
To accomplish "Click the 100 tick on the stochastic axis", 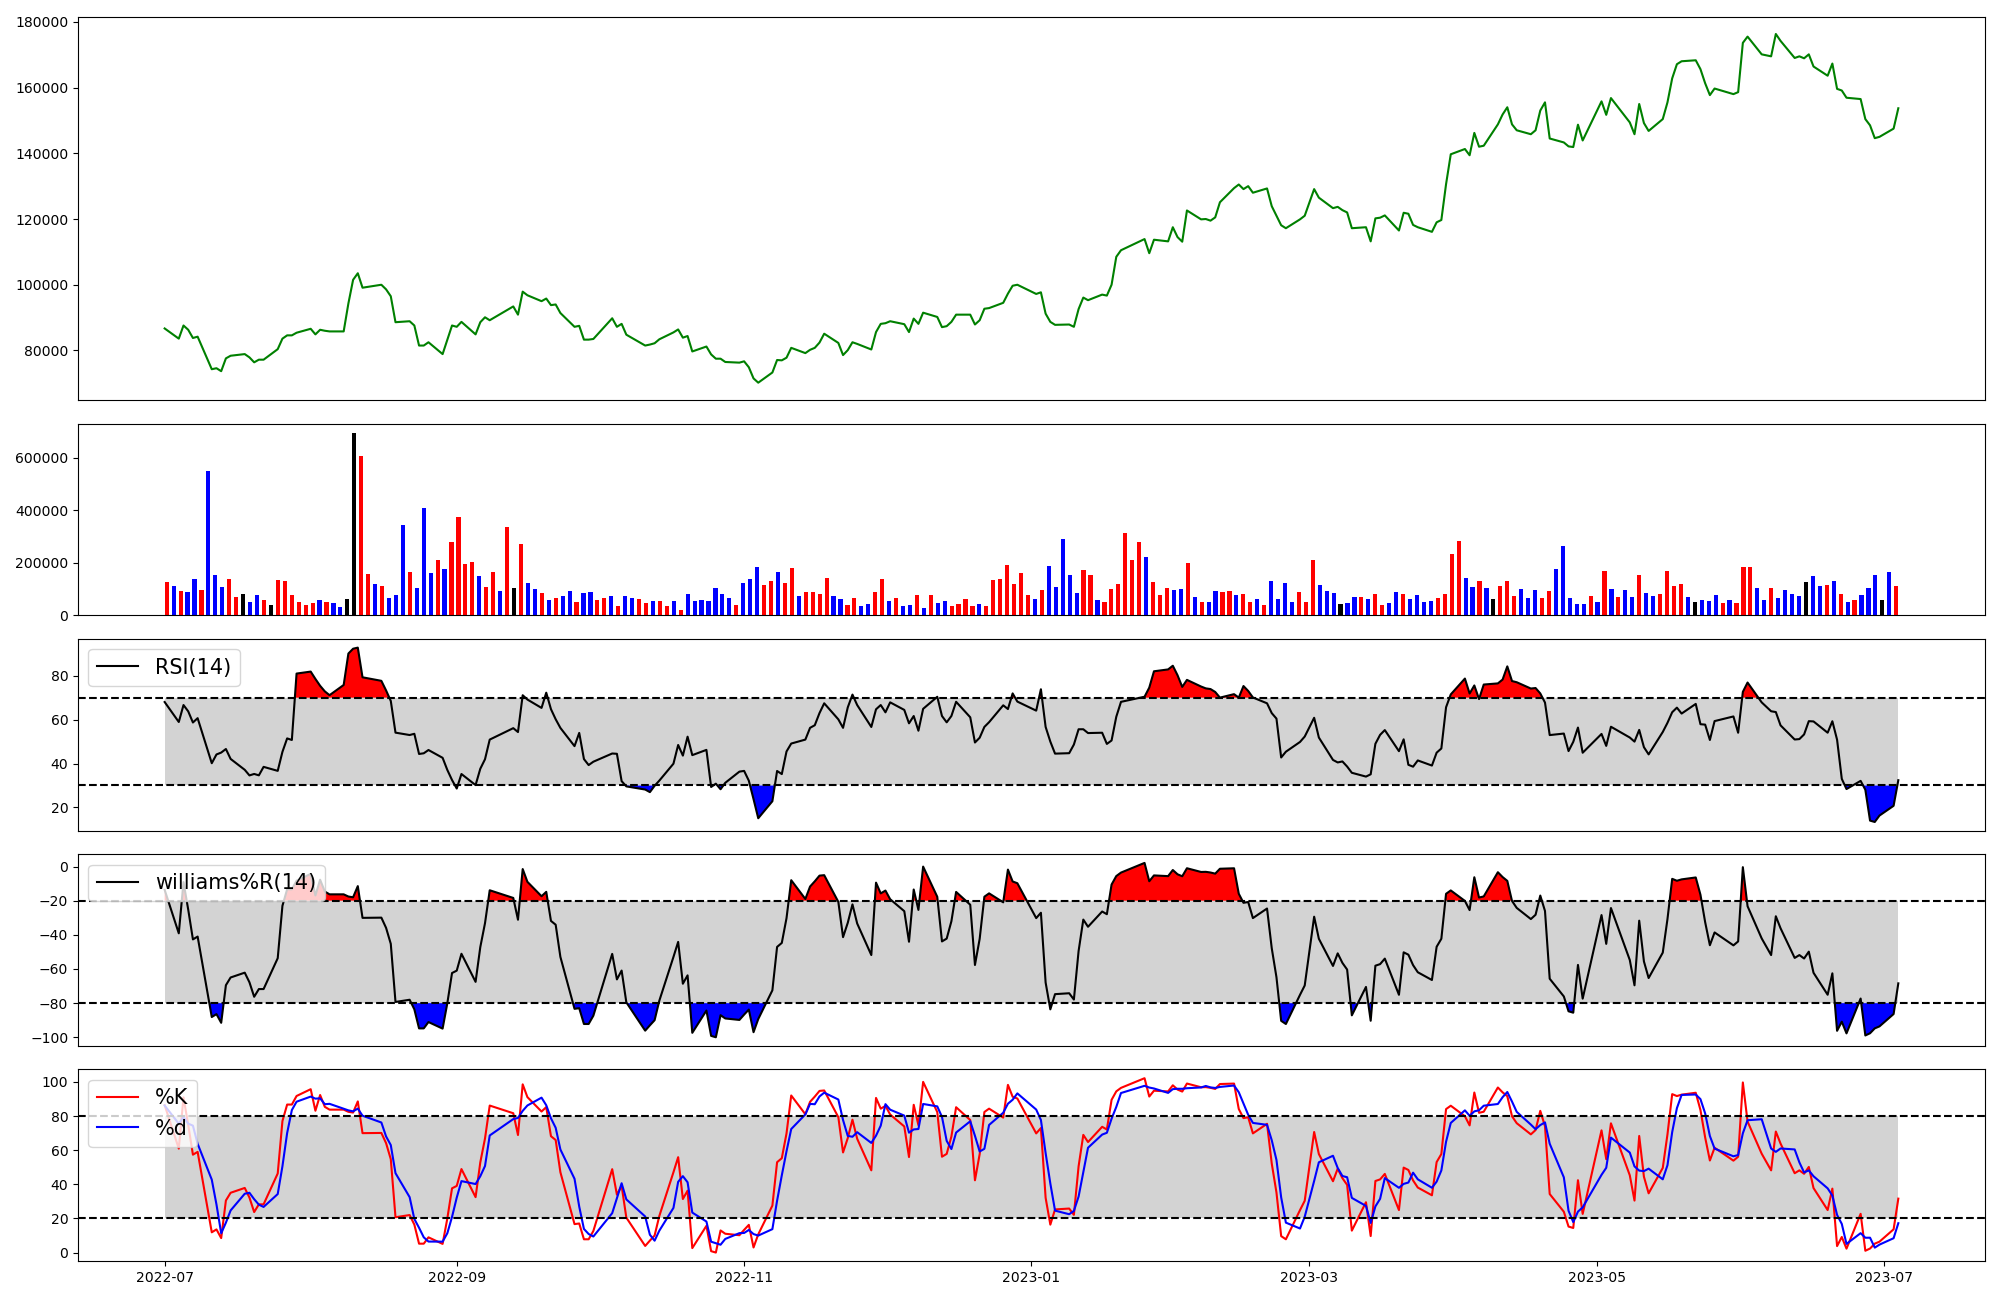I will point(57,1082).
